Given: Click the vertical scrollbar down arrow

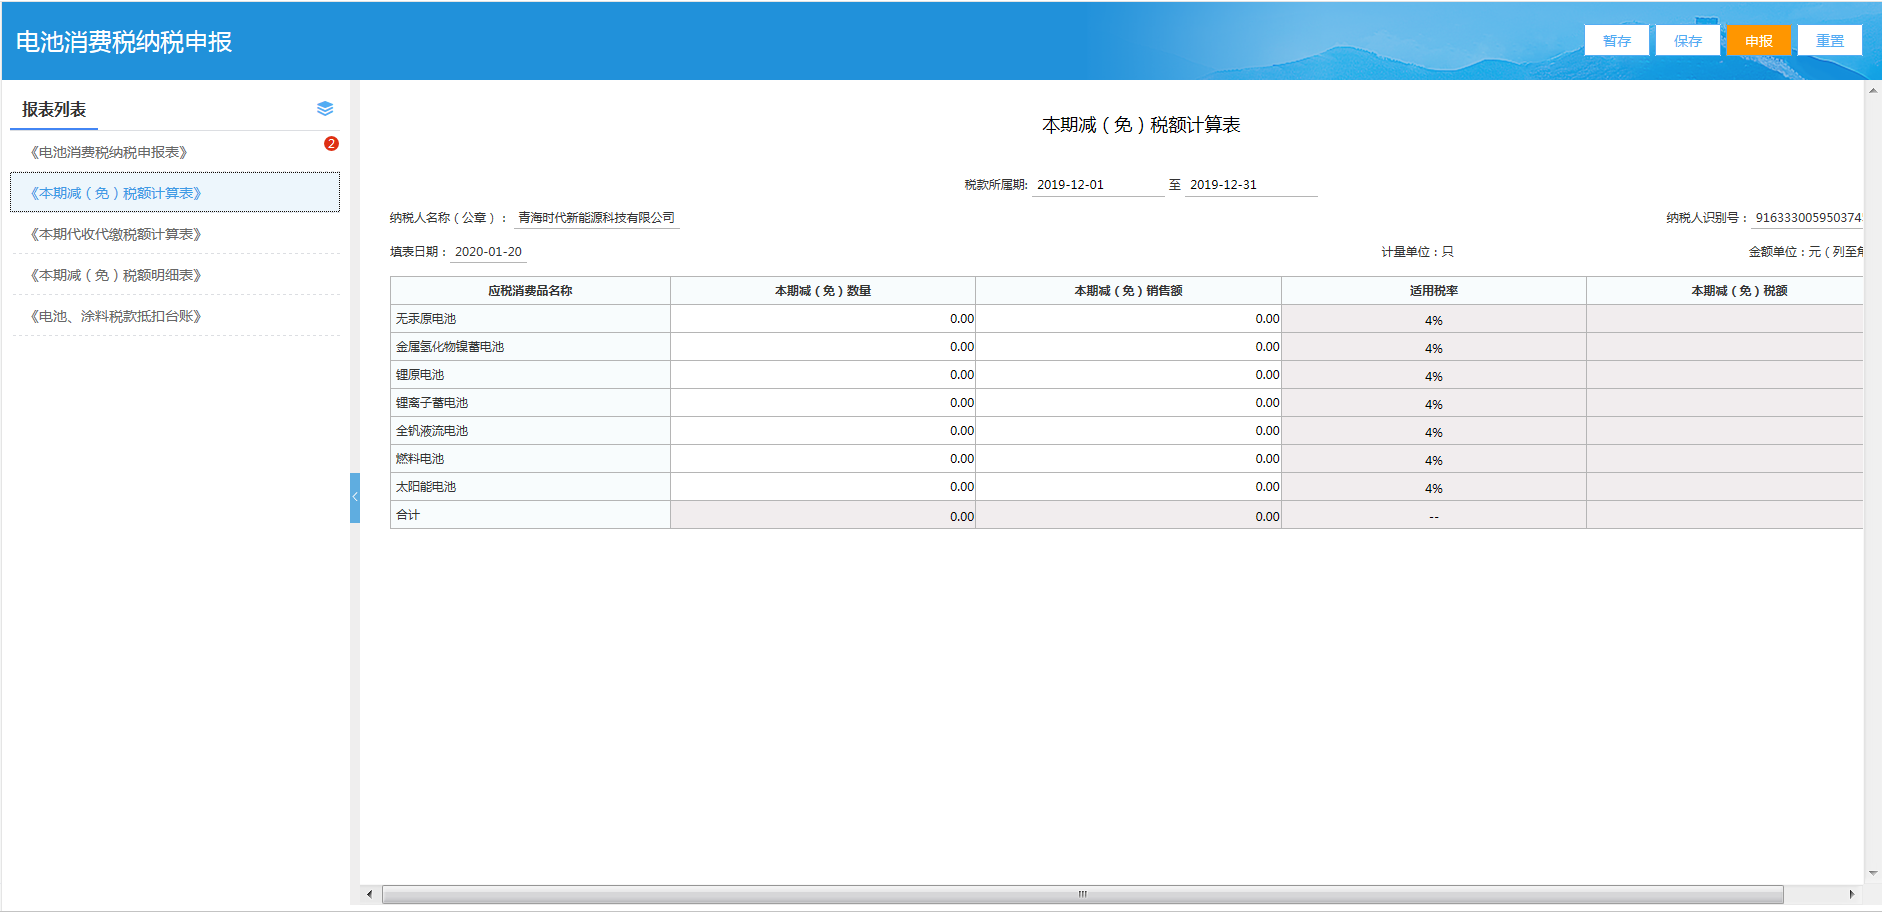Looking at the screenshot, I should pyautogui.click(x=1873, y=873).
